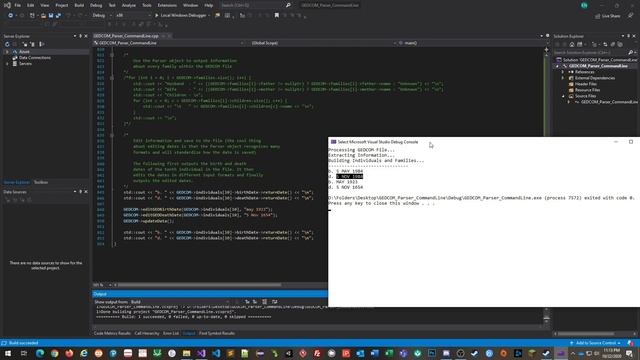
Task: Open the Extensions menu
Action: click(x=167, y=5)
